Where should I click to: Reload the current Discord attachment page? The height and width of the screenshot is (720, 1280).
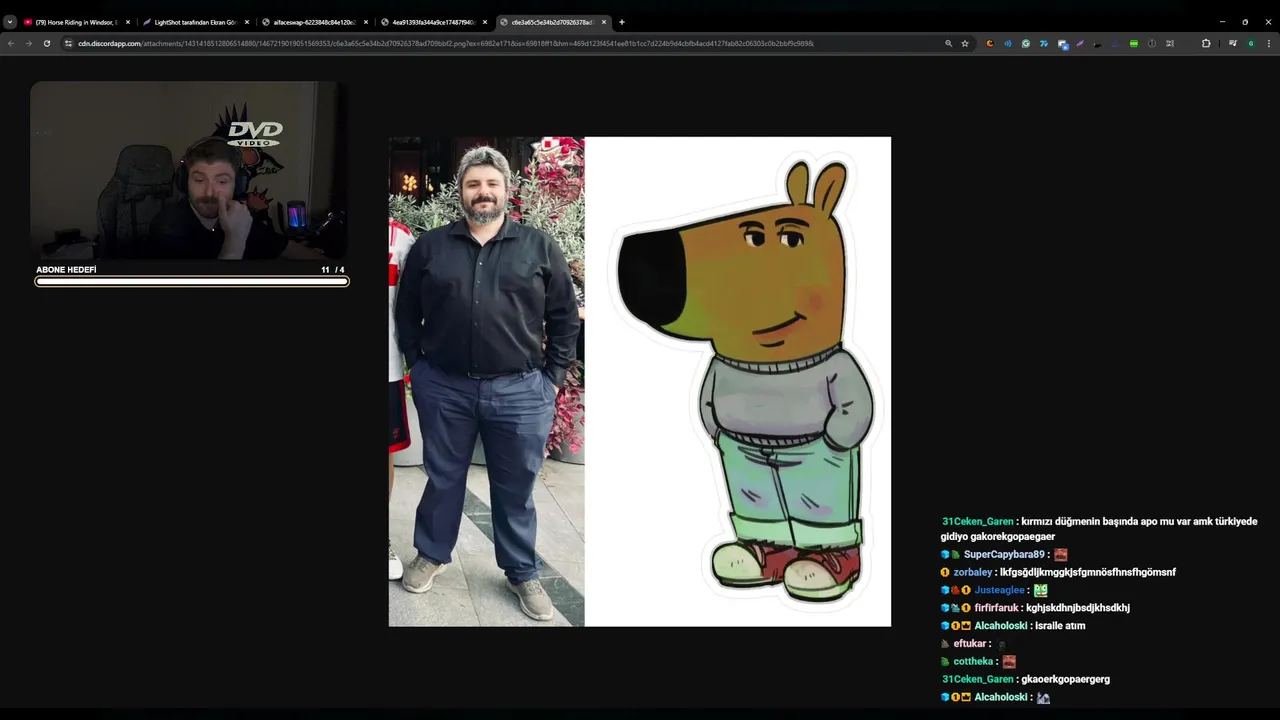click(x=46, y=43)
